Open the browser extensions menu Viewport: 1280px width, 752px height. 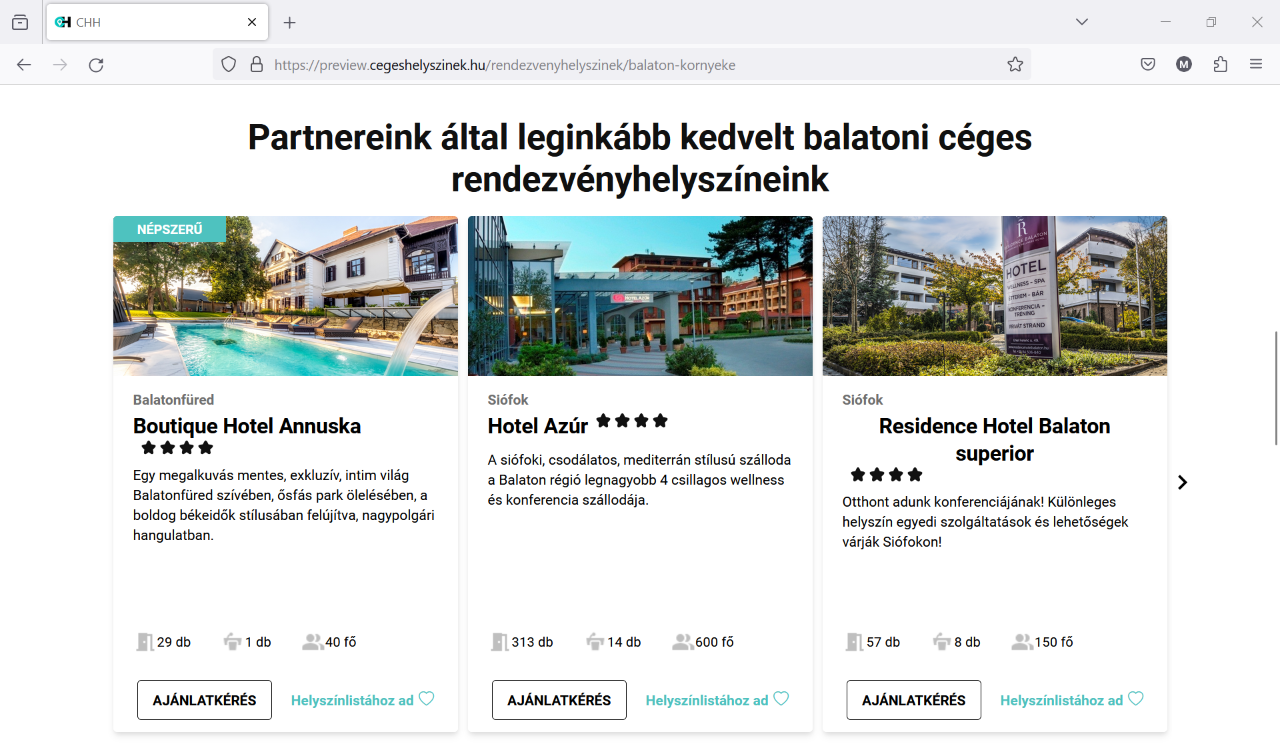coord(1220,65)
